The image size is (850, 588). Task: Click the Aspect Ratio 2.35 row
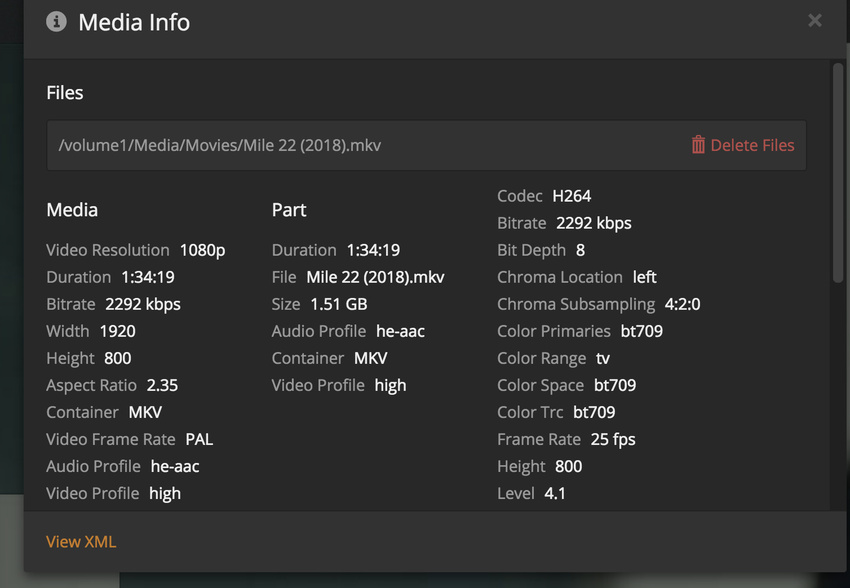pos(112,385)
